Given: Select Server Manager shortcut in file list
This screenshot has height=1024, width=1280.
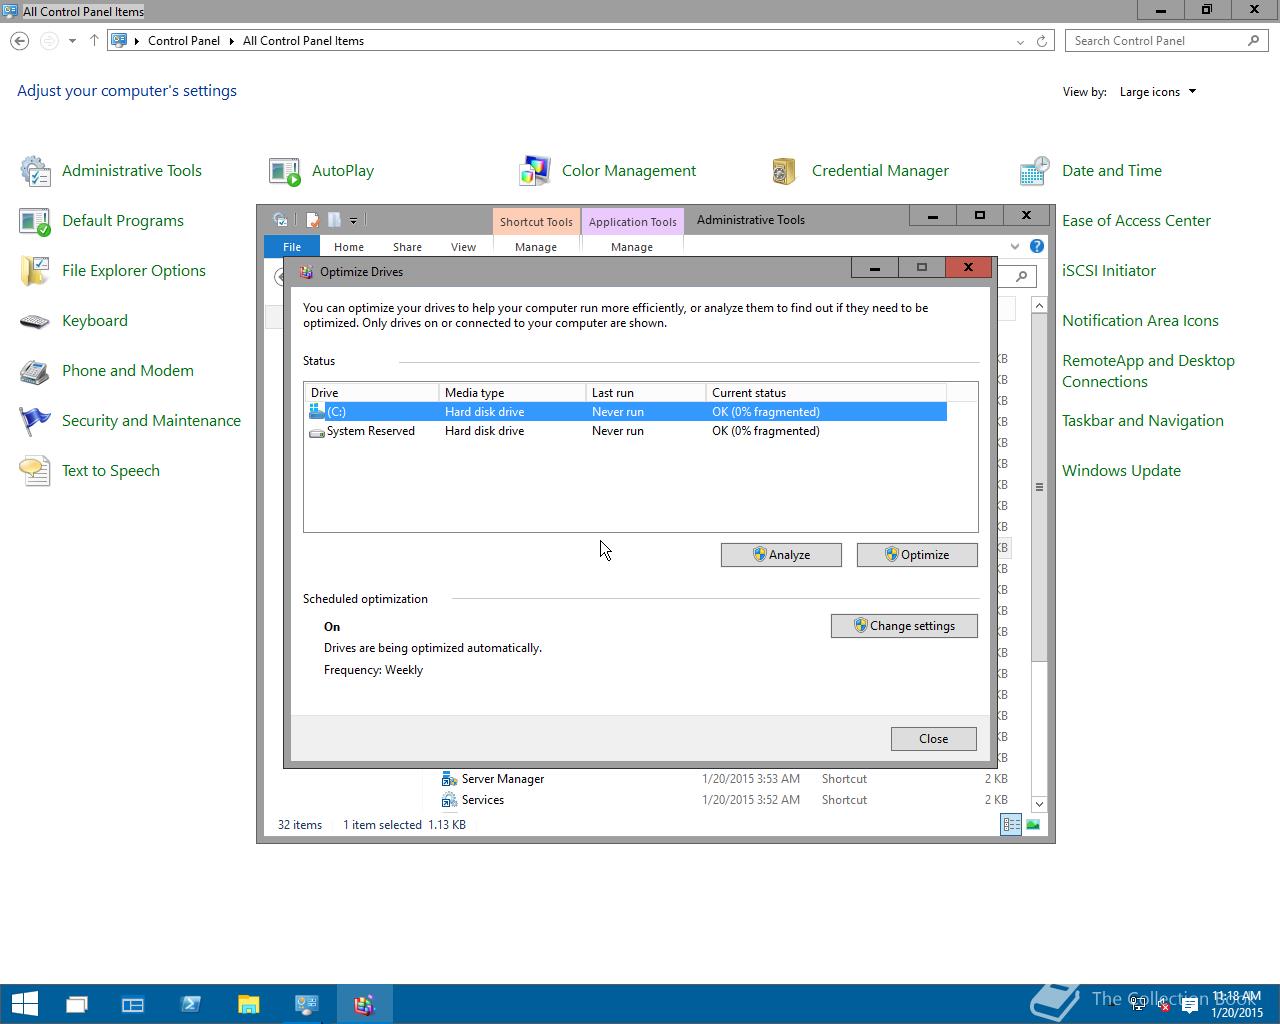Looking at the screenshot, I should coord(503,779).
